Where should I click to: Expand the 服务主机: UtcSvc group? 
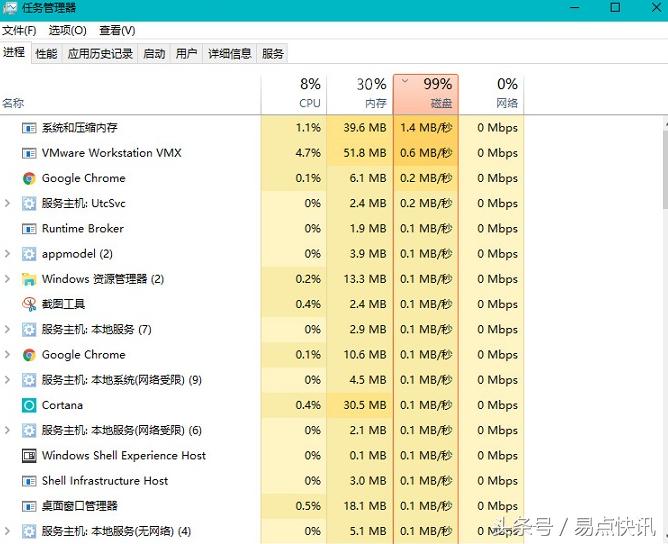[7, 203]
